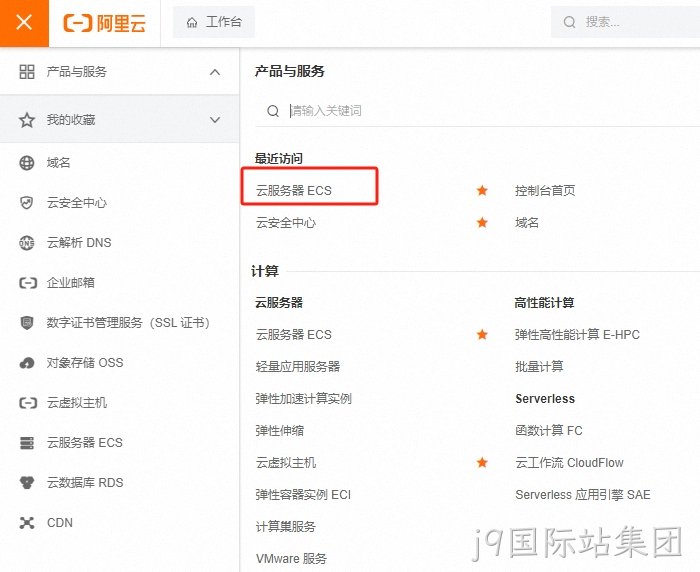
Task: Focus the 请输入关键词 keyword search field
Action: coord(478,110)
